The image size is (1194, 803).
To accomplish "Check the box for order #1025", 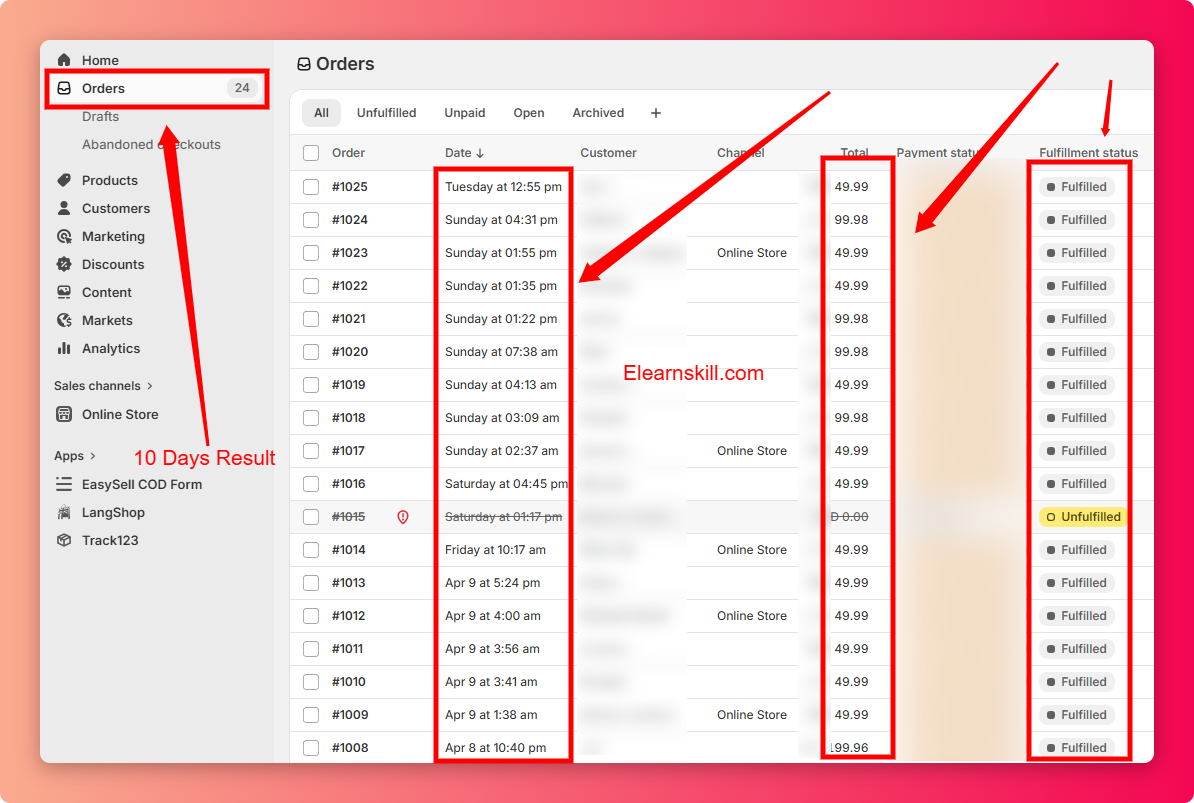I will click(x=311, y=187).
